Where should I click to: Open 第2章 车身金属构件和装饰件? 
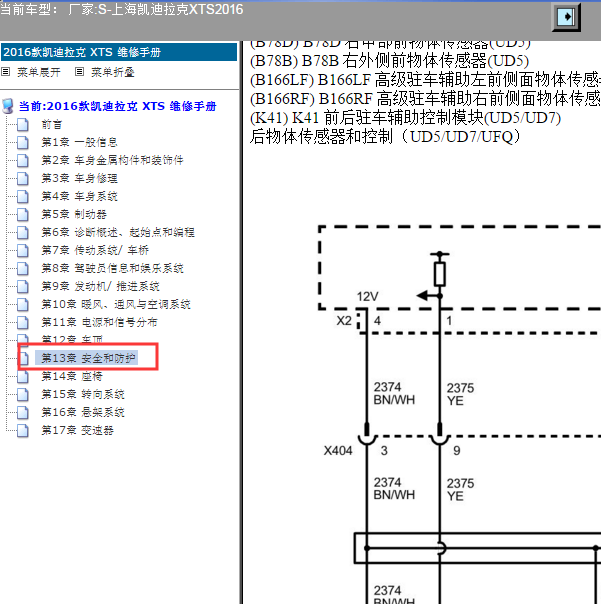pyautogui.click(x=112, y=161)
